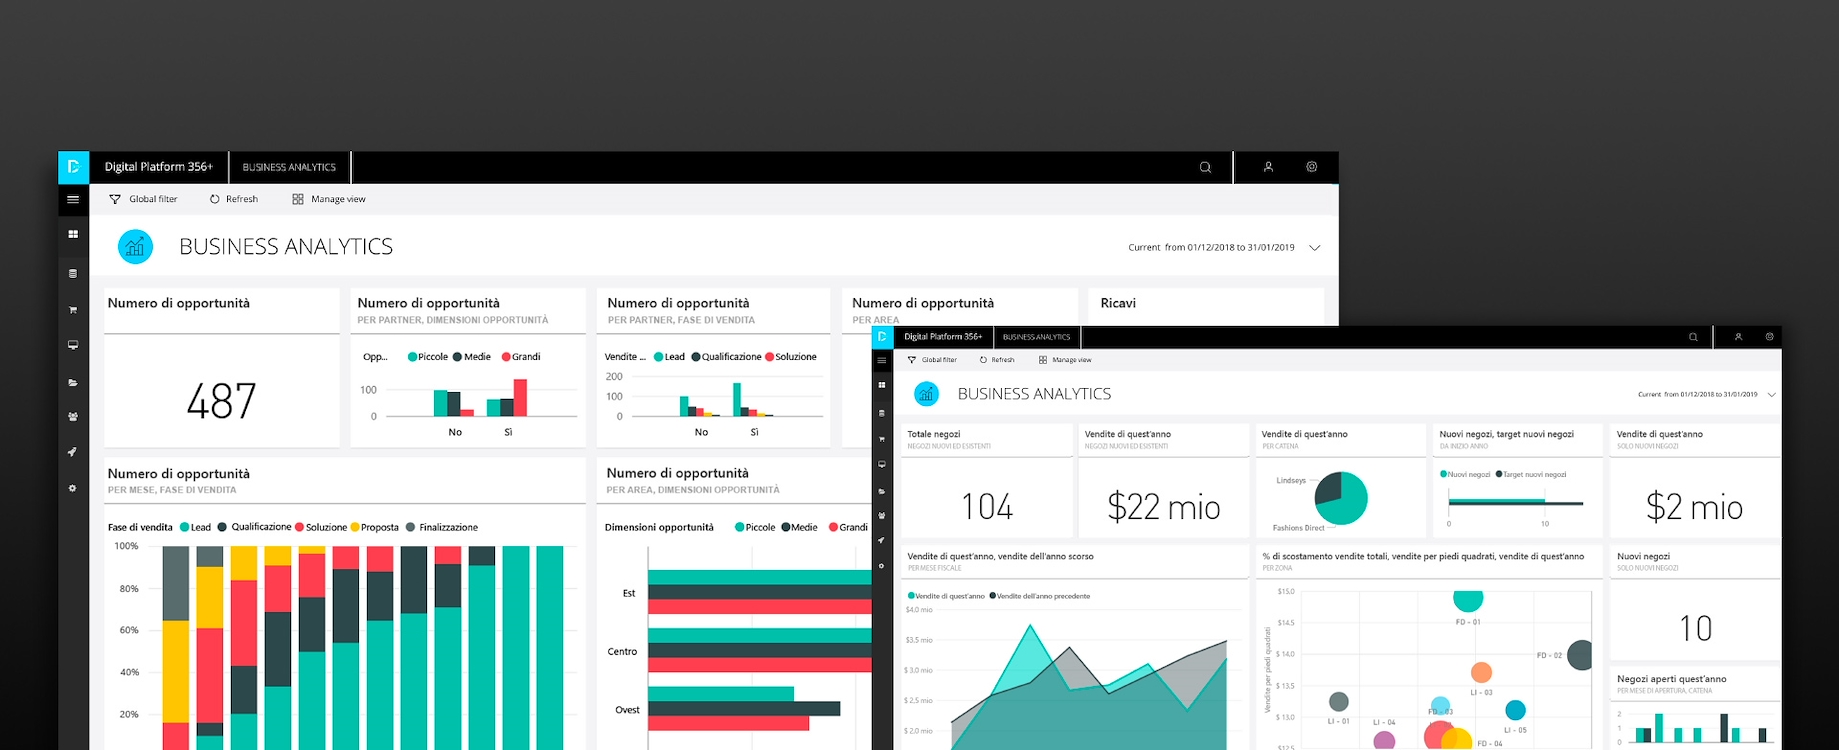Select the users group sidebar icon in the large window

pos(73,417)
